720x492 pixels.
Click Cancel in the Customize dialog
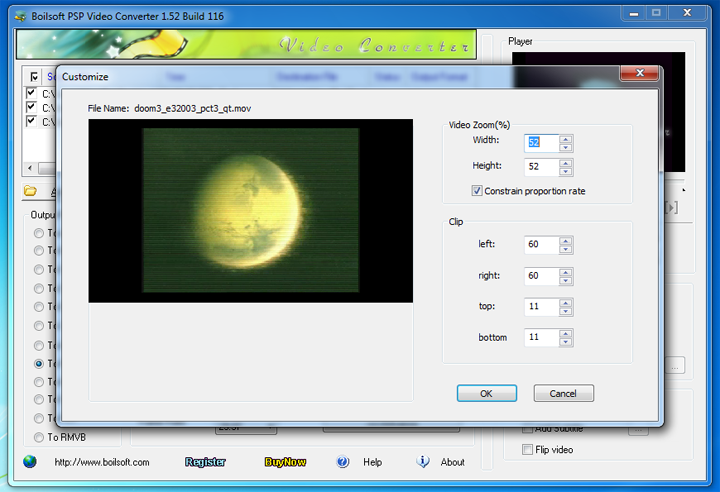(x=563, y=393)
